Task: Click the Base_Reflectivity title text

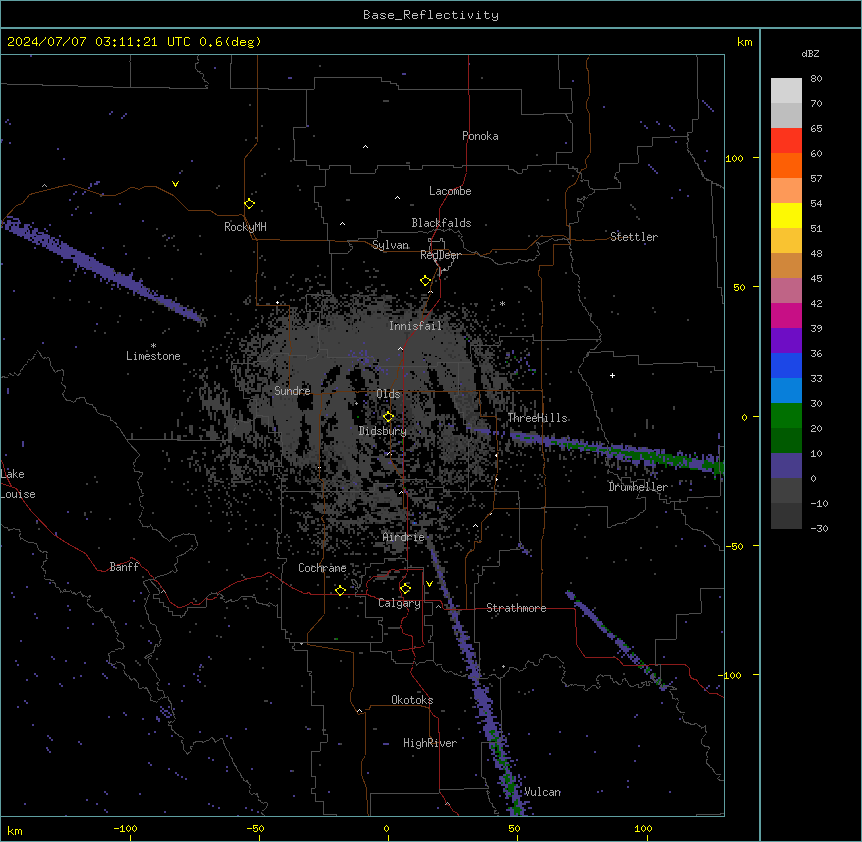Action: 431,15
